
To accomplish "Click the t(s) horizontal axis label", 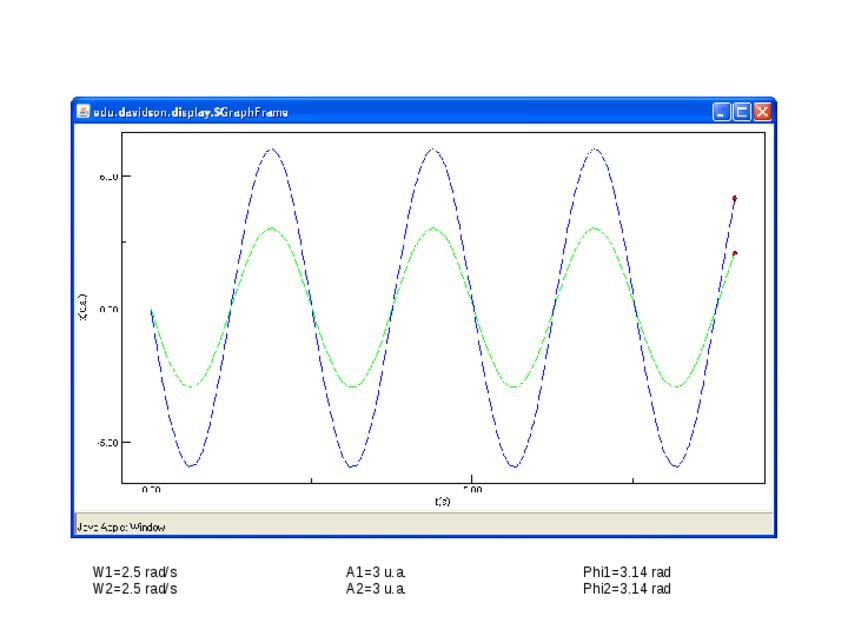I will [442, 501].
